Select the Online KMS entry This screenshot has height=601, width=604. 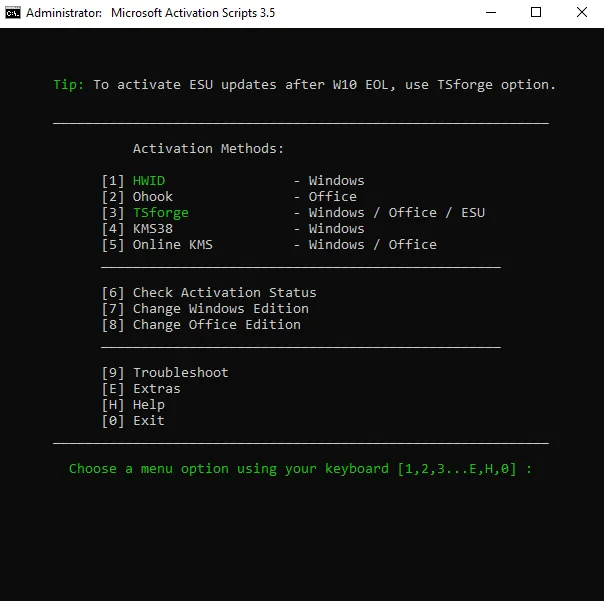point(157,245)
